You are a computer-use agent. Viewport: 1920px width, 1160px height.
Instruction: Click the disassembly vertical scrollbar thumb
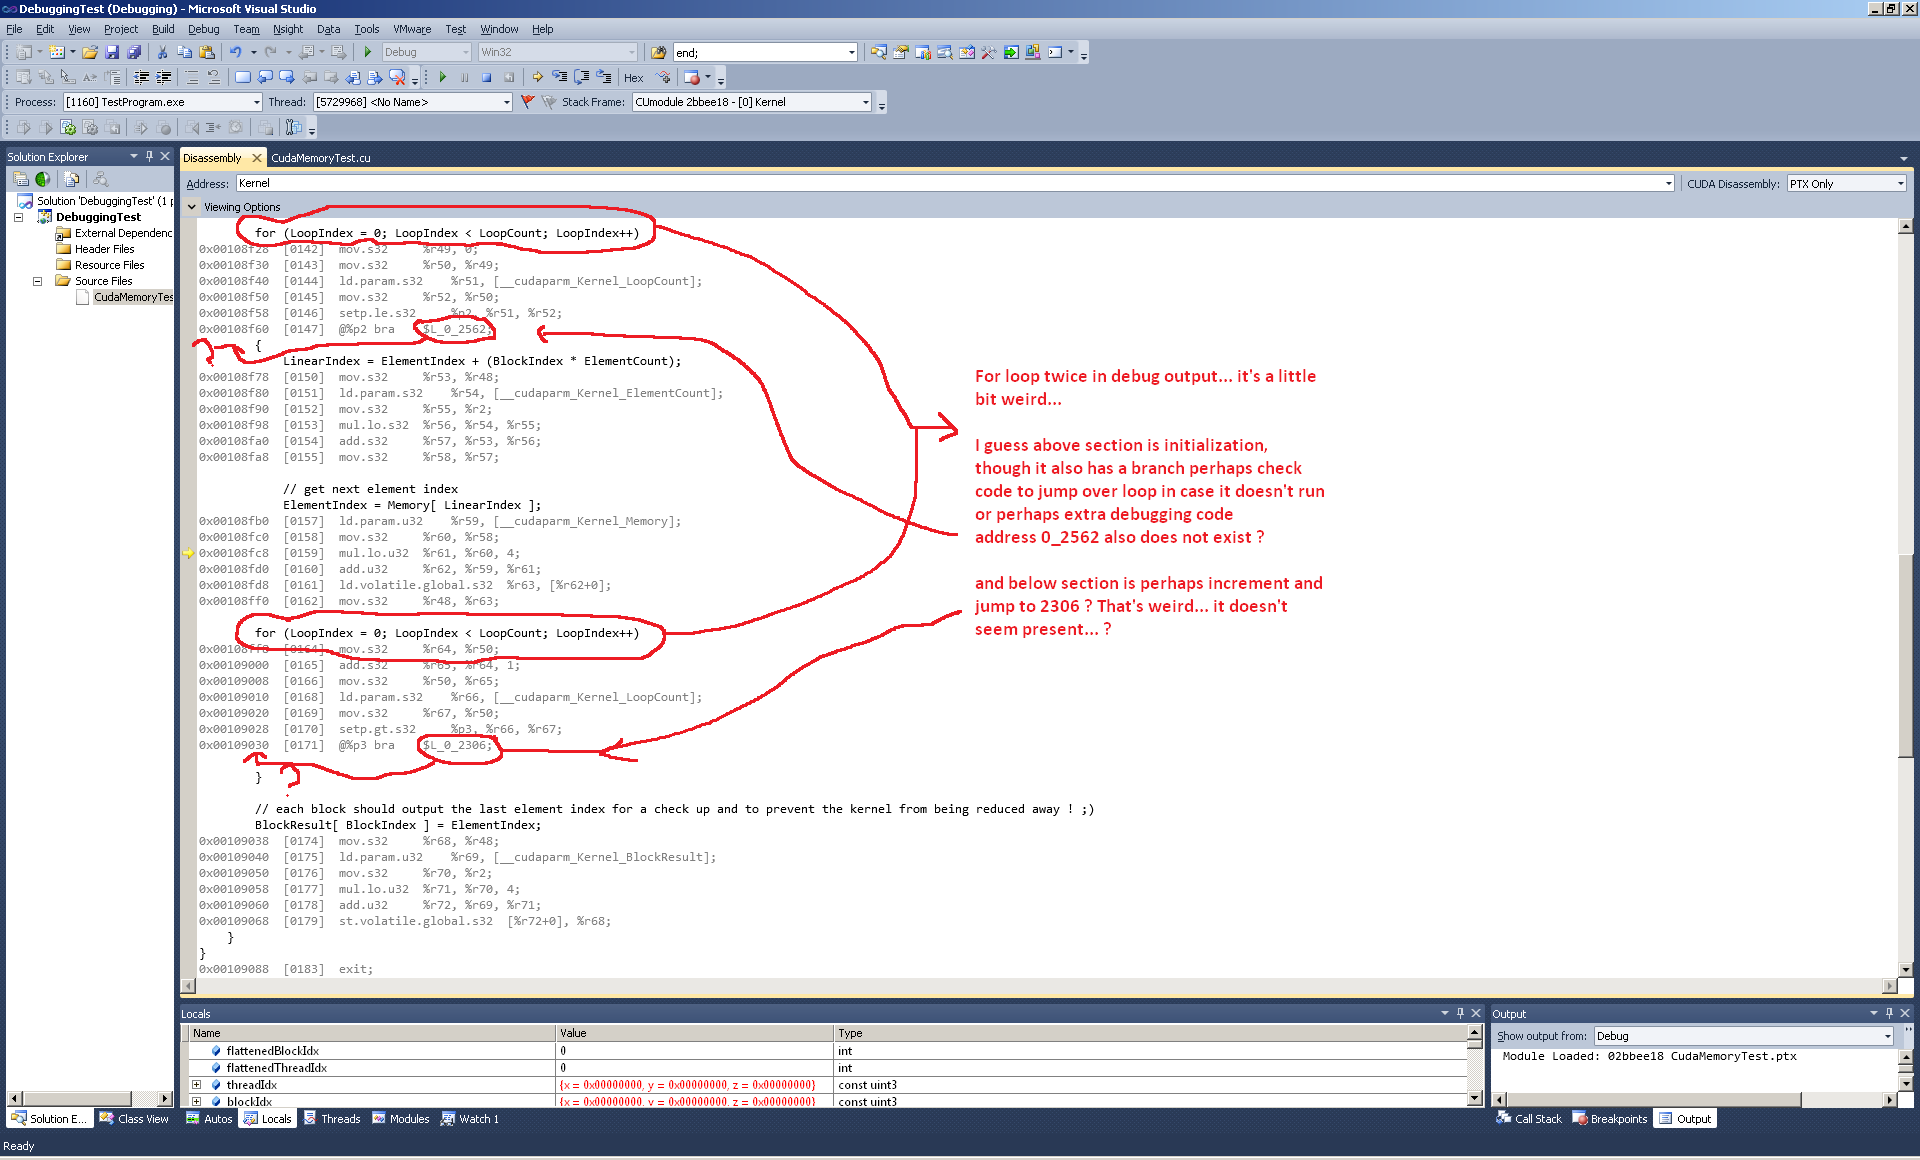1906,655
